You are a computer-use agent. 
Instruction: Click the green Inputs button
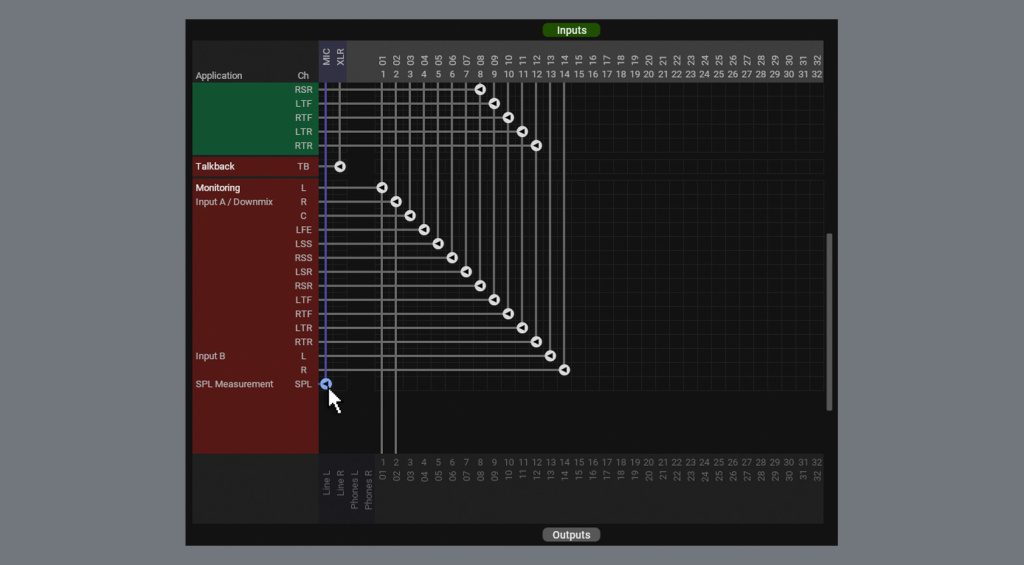pyautogui.click(x=571, y=30)
